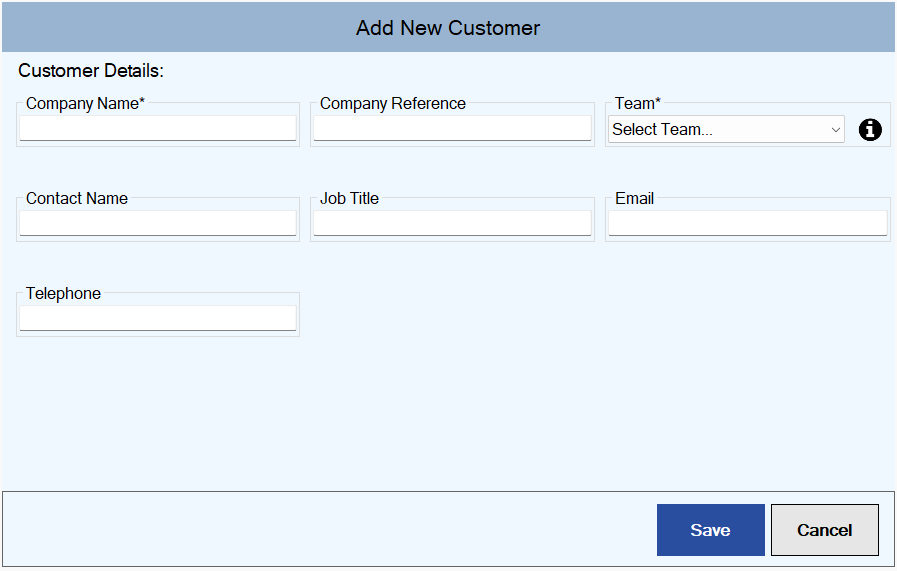This screenshot has width=897, height=571.
Task: Select the Contact Name input field
Action: point(158,223)
